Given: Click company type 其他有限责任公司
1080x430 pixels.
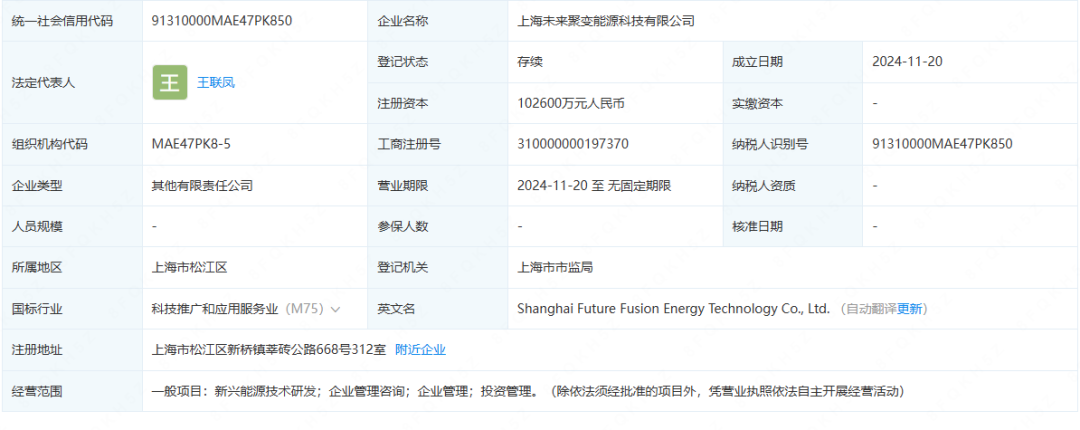Looking at the screenshot, I should (202, 185).
